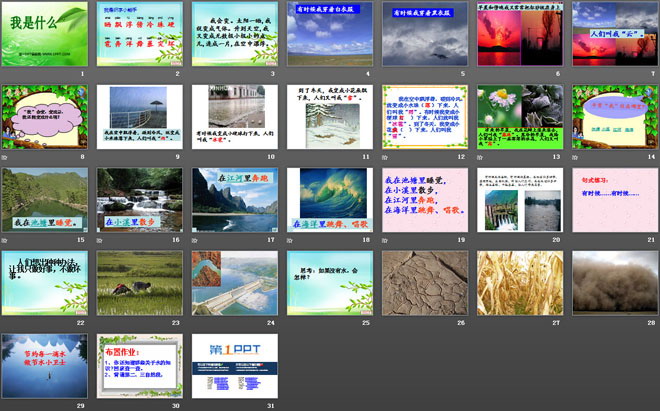660x411 pixels.
Task: Click slide 9 showing the rainy pier
Action: [138, 115]
